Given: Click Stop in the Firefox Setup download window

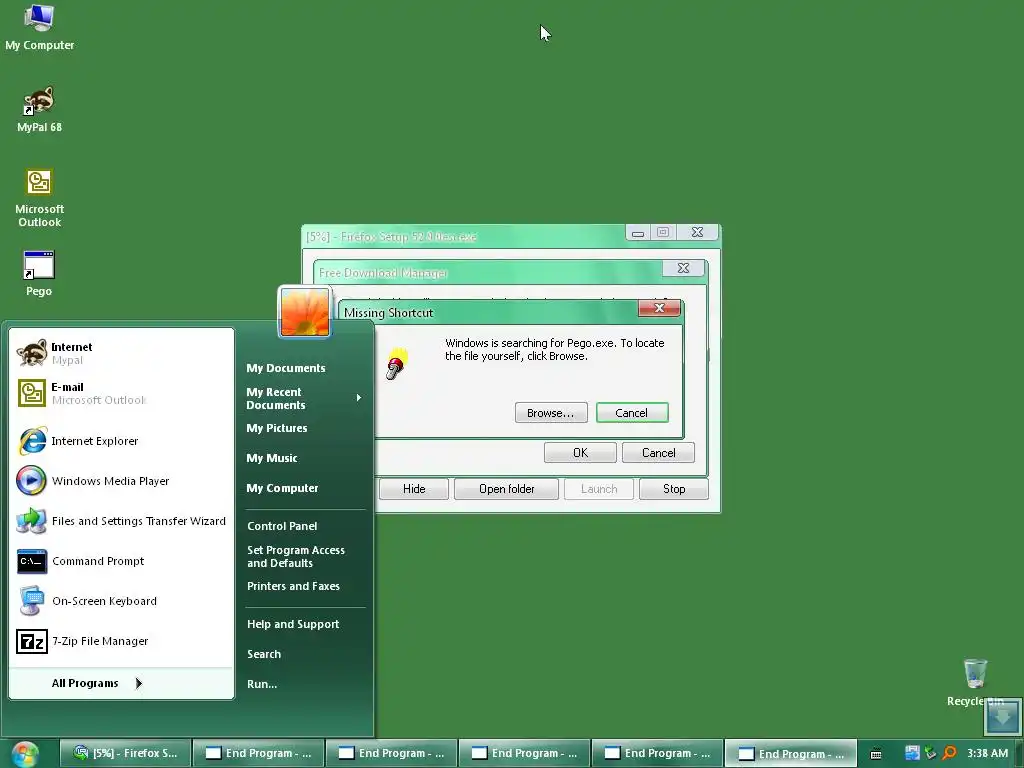Looking at the screenshot, I should [674, 489].
